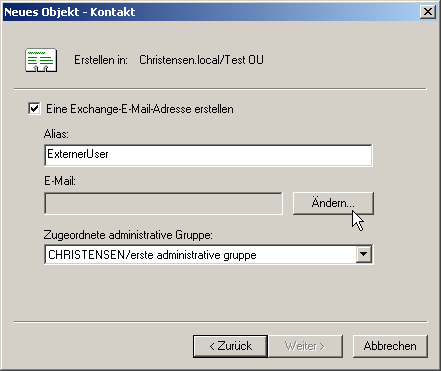Expand the administrative Gruppe dropdown arrow
This screenshot has height=371, width=441.
pyautogui.click(x=363, y=254)
